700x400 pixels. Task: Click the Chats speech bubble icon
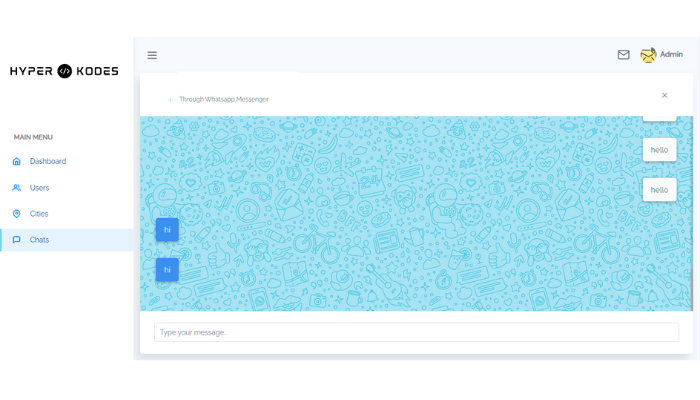(x=16, y=240)
